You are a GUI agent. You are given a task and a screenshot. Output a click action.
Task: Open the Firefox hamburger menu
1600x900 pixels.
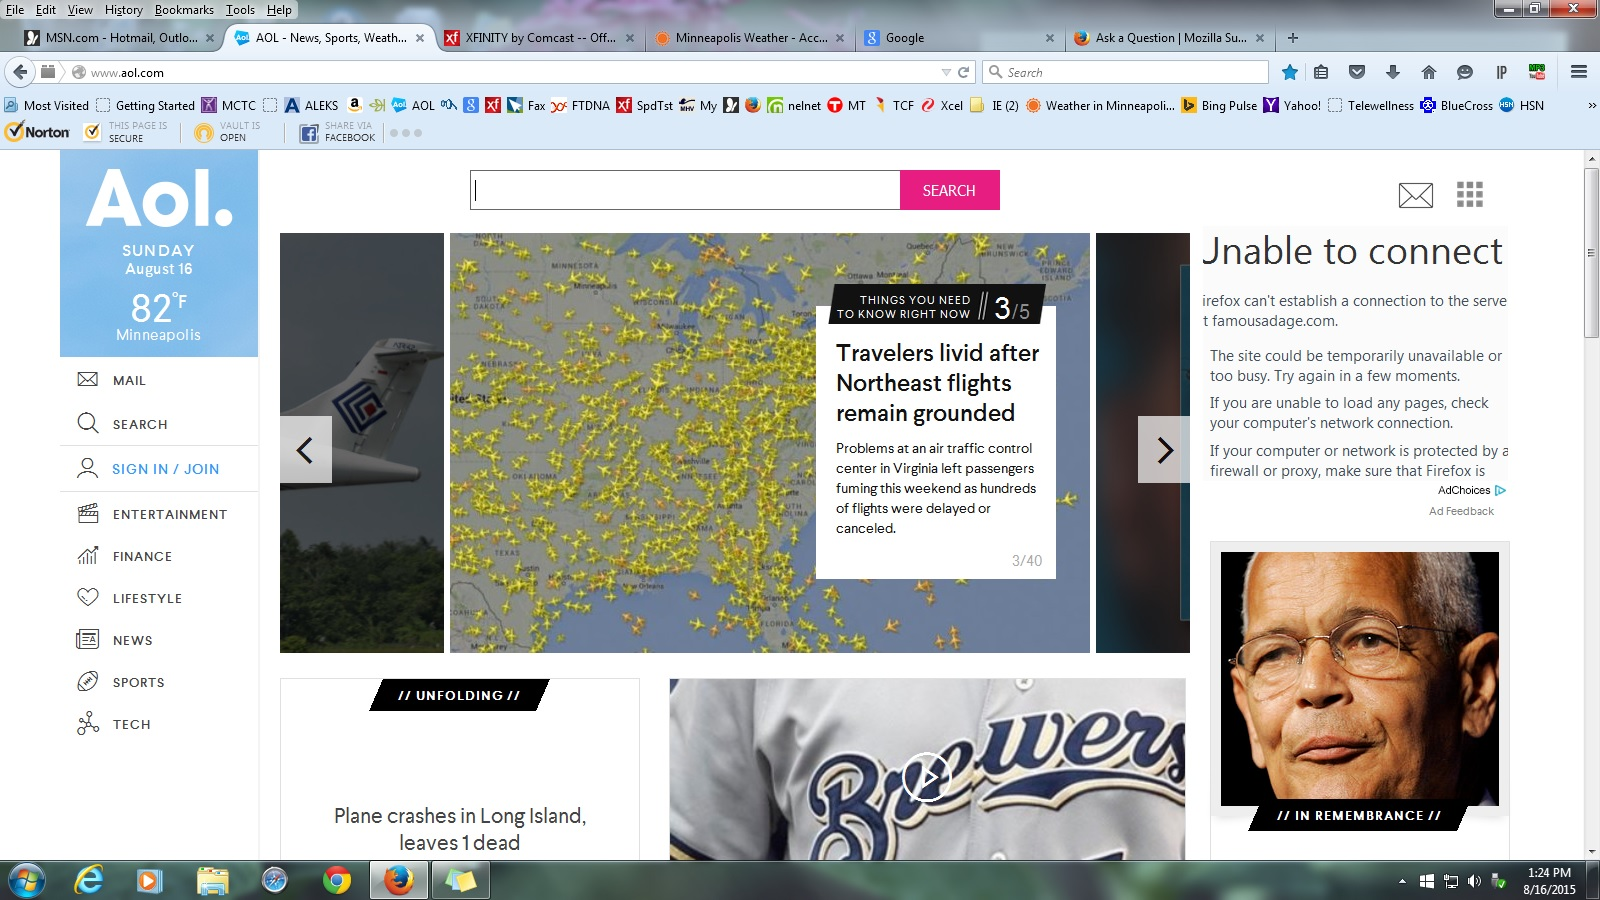(1579, 72)
